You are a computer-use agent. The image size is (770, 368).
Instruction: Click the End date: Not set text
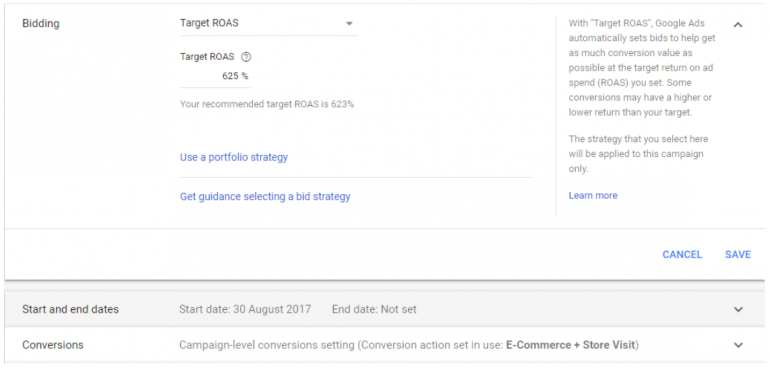[374, 310]
